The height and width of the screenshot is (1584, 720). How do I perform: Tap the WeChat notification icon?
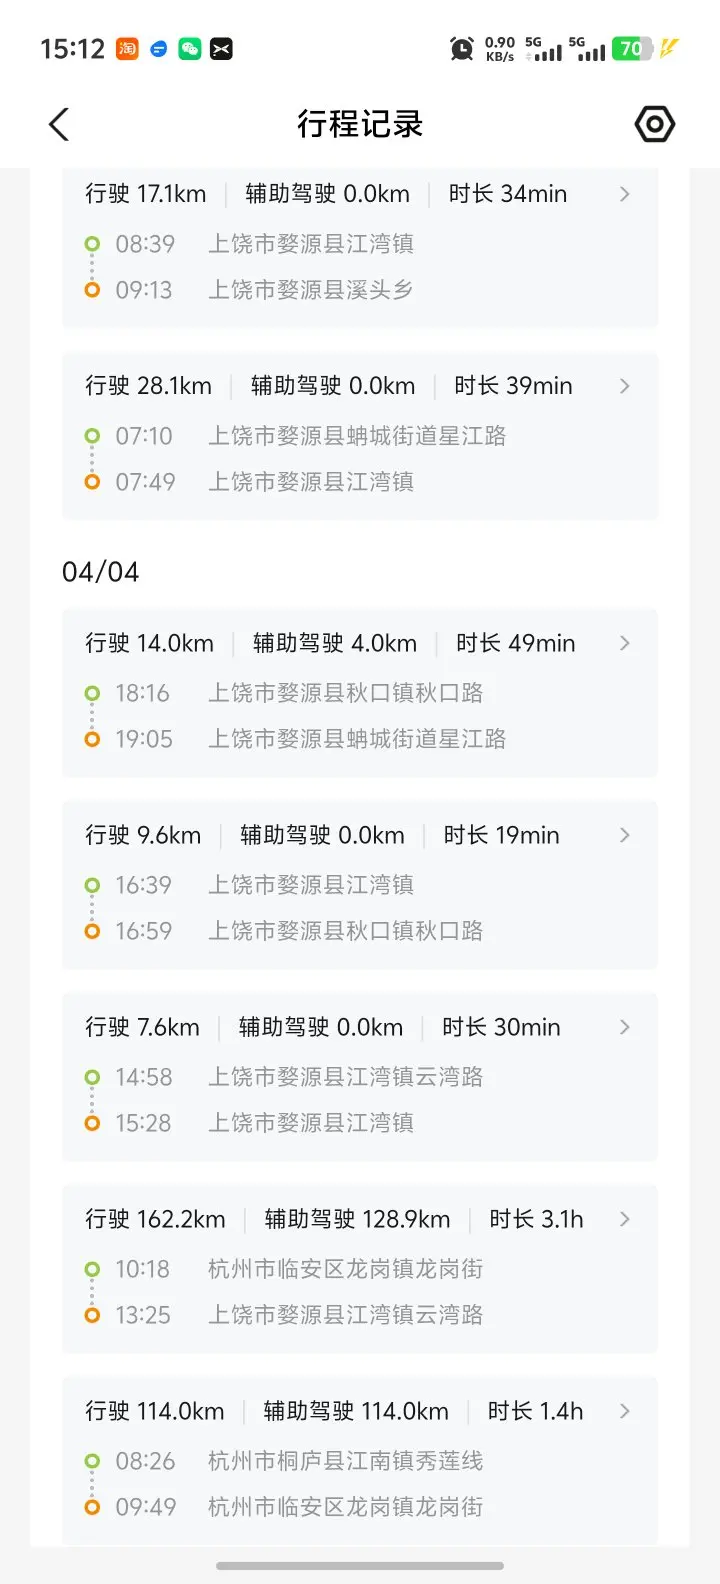tap(189, 49)
